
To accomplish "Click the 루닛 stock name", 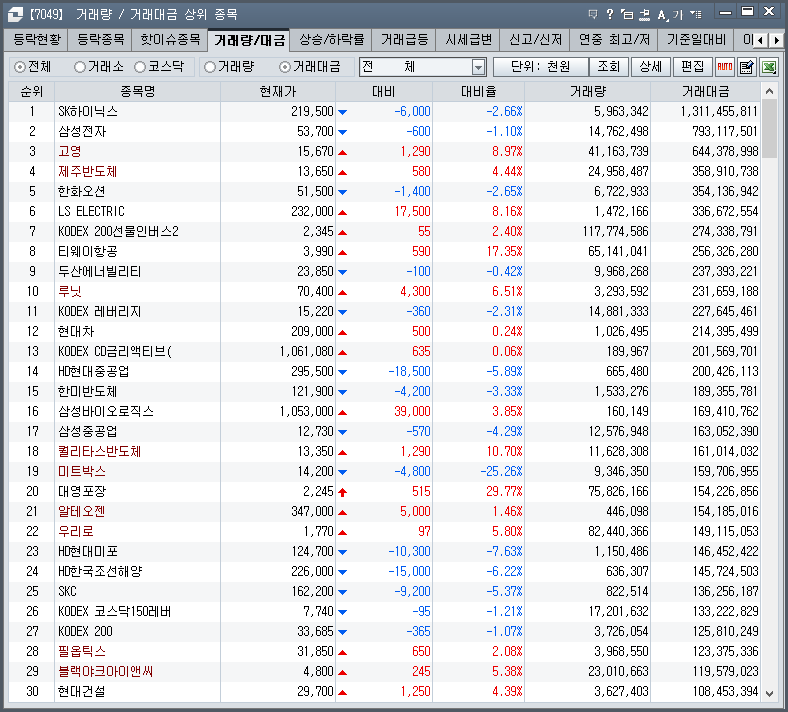I will point(70,292).
